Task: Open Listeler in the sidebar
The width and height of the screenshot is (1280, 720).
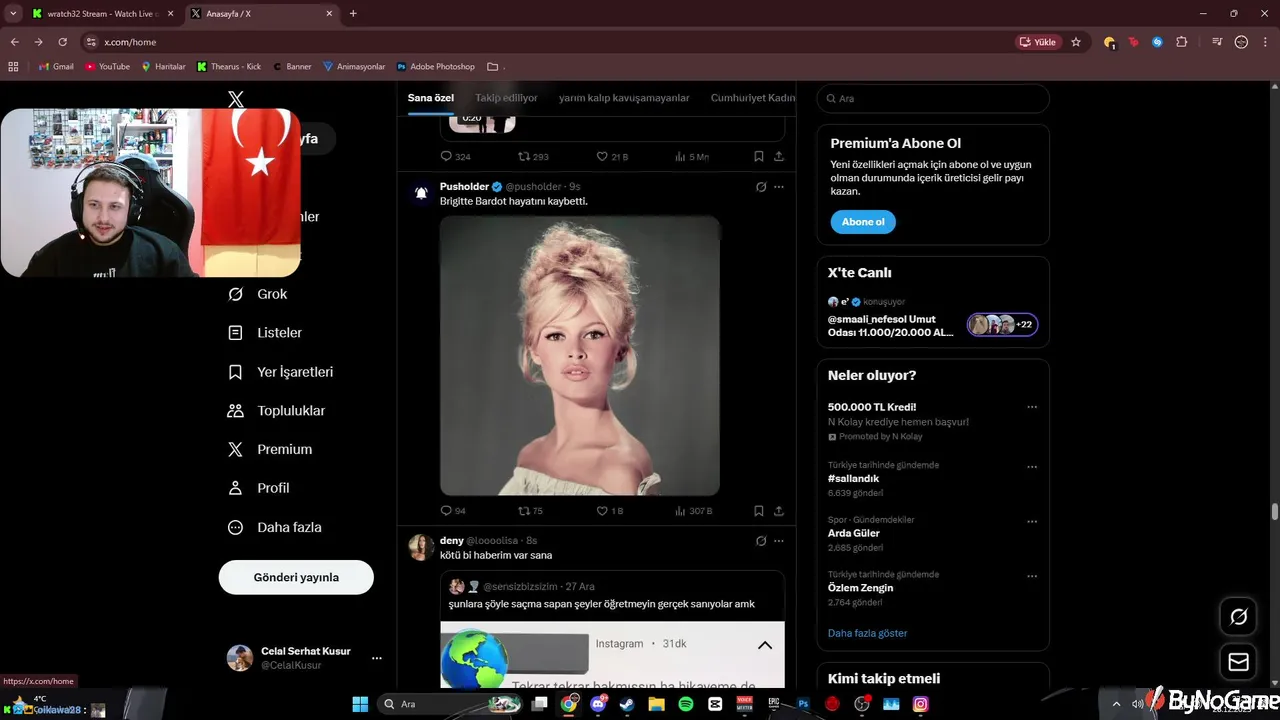Action: coord(265,333)
